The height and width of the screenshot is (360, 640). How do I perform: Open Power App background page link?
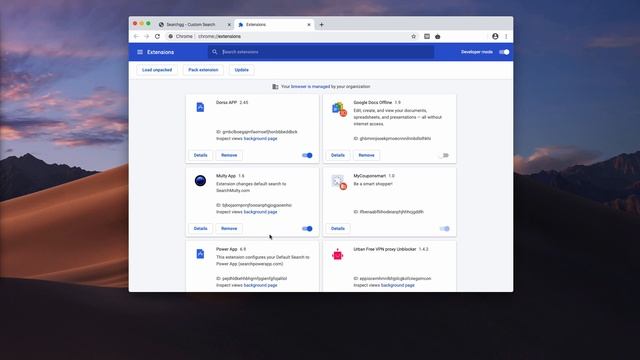tap(260, 285)
